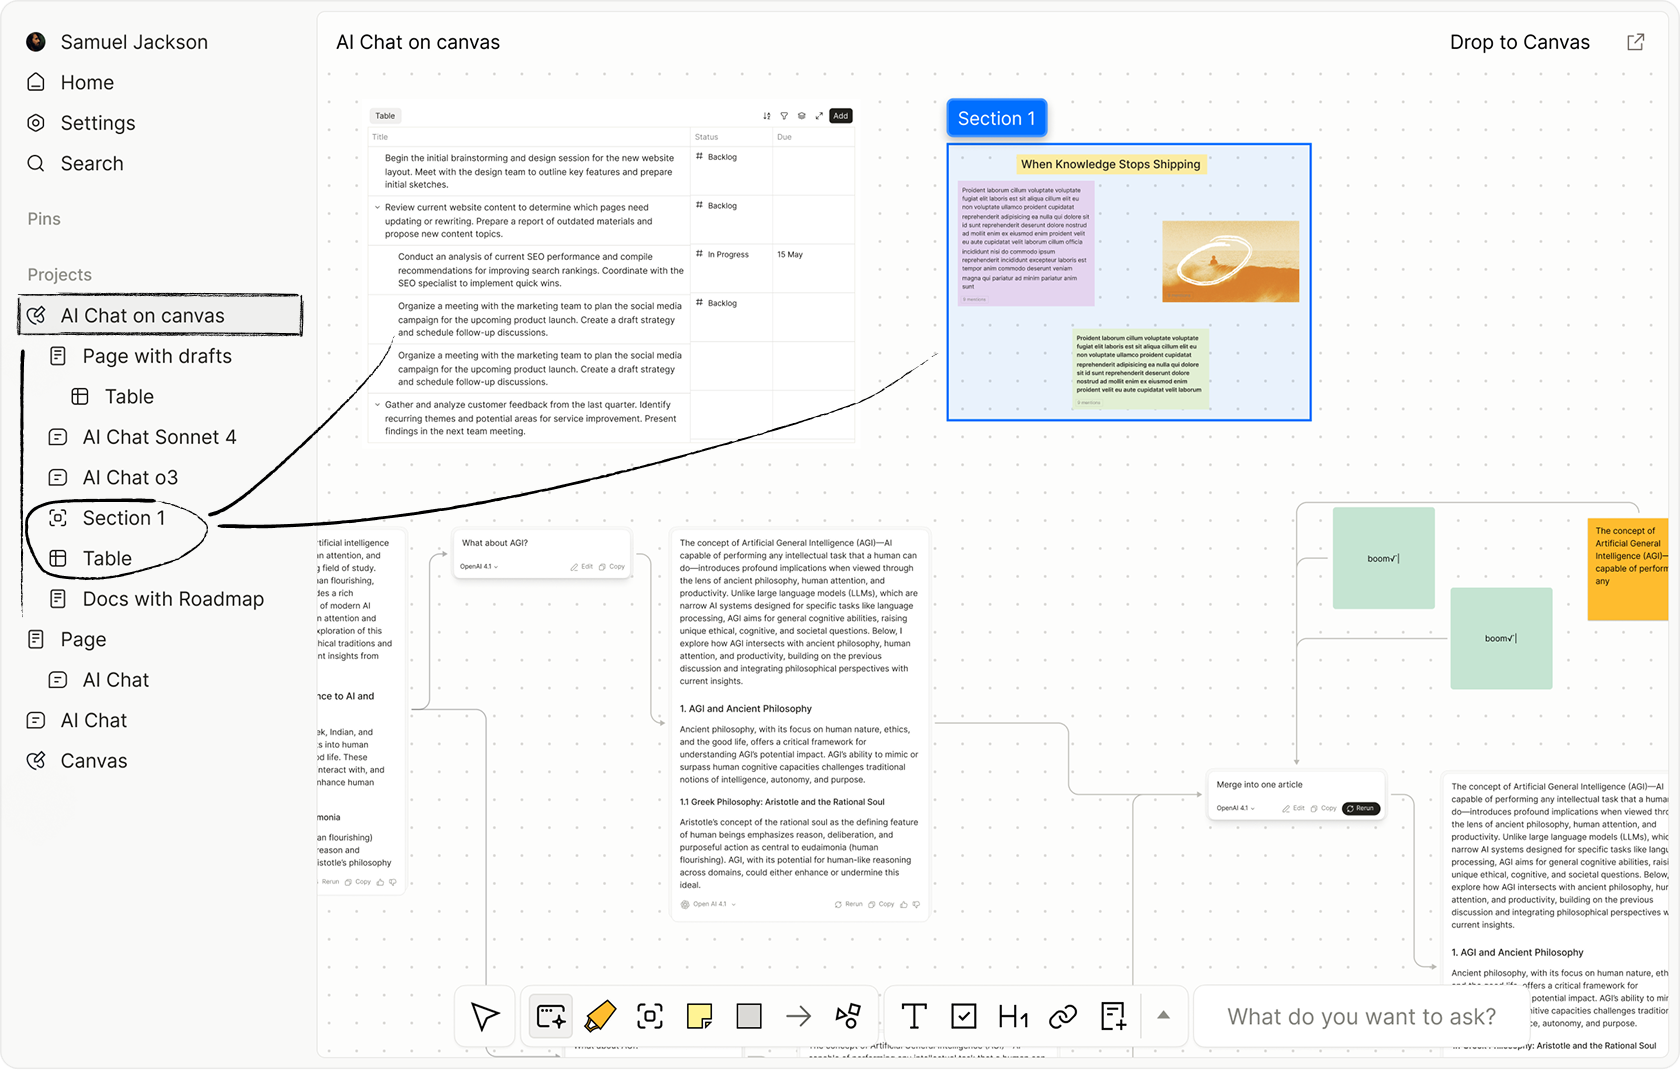
Task: Click Edit on the 'What about AGI?' card
Action: point(582,567)
